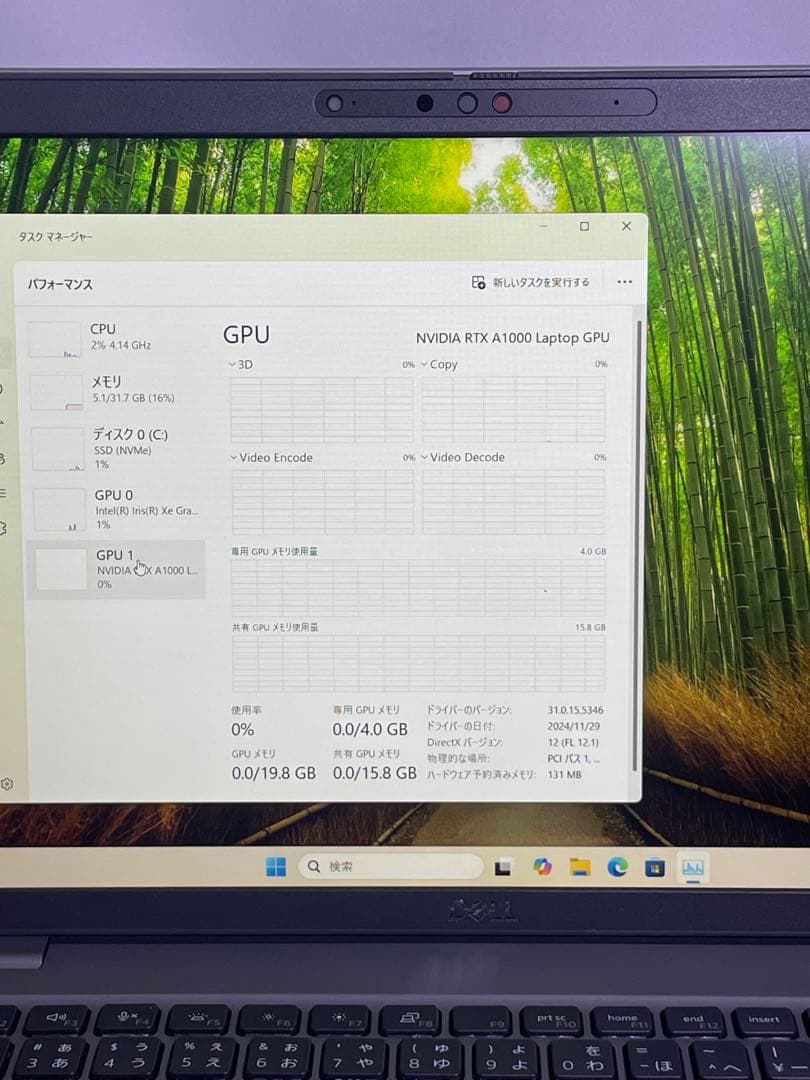Viewport: 810px width, 1080px height.
Task: Select GPU 1 NVIDIA RTX A1000
Action: tap(113, 567)
